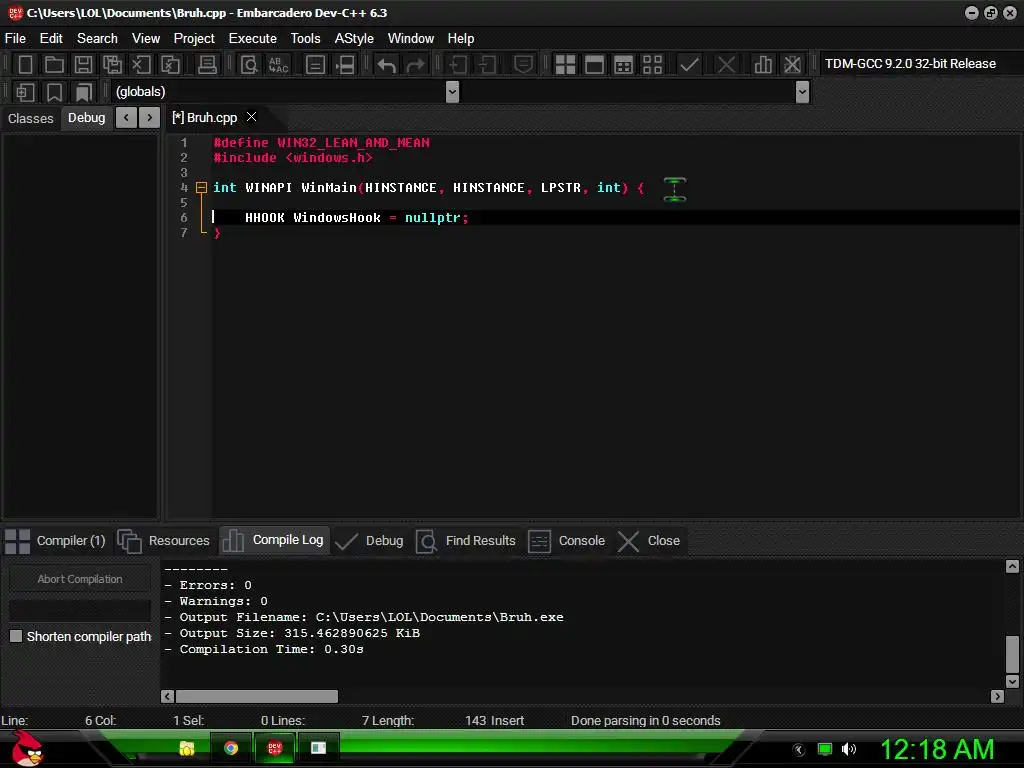Click the Toggle Comment icon
Image resolution: width=1024 pixels, height=768 pixels.
pyautogui.click(x=523, y=64)
